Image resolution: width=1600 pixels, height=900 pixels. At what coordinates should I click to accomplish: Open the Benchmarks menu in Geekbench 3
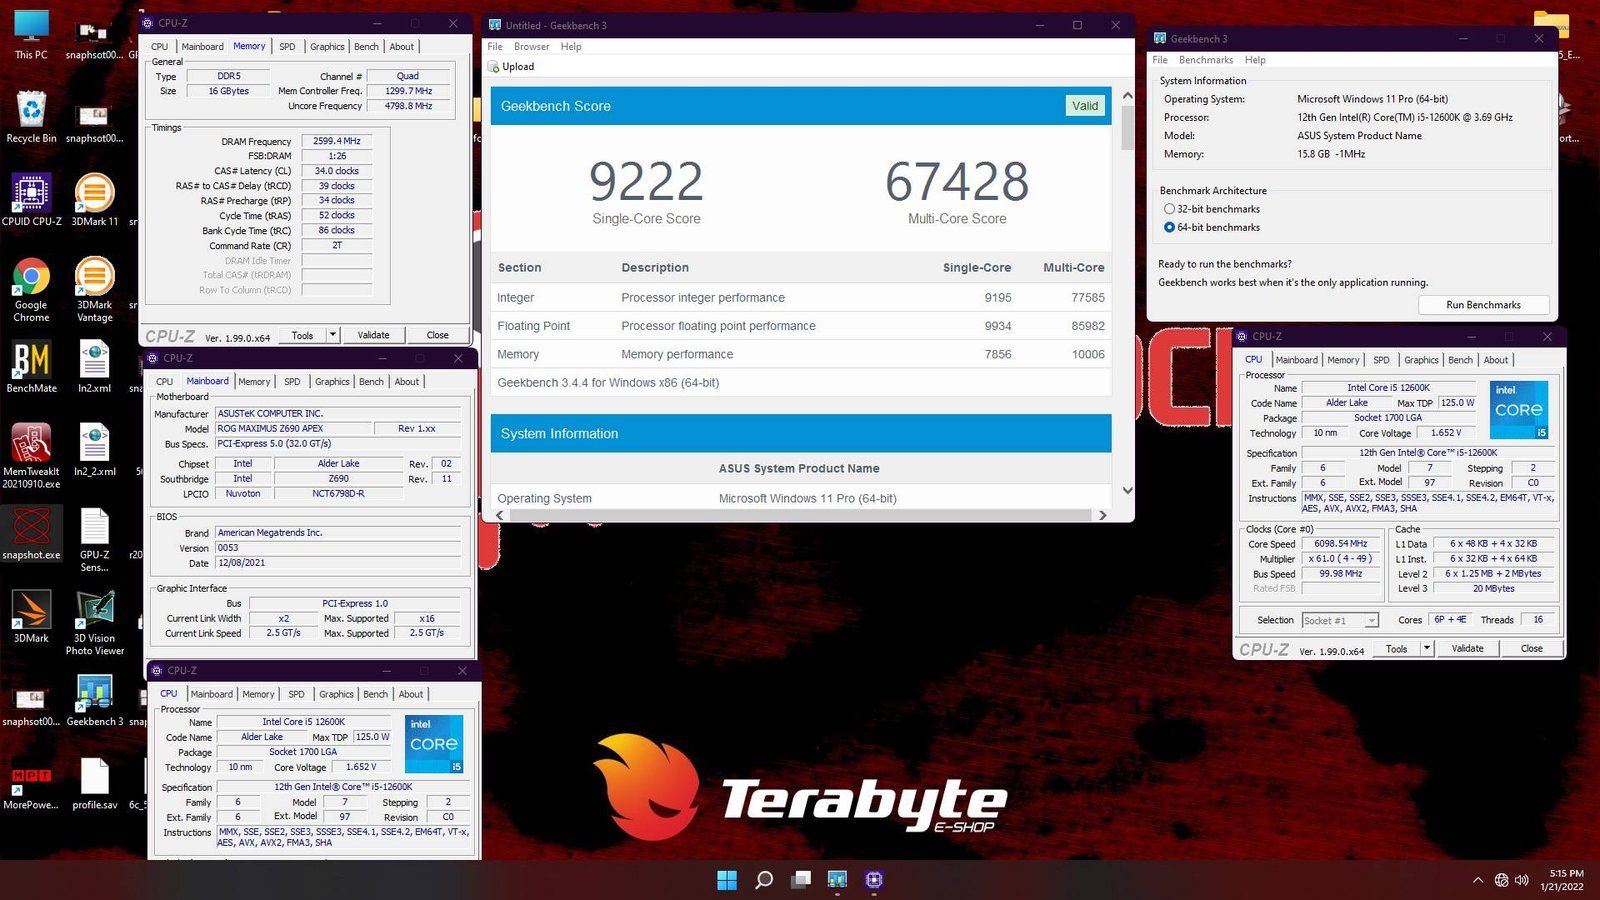pos(1205,59)
